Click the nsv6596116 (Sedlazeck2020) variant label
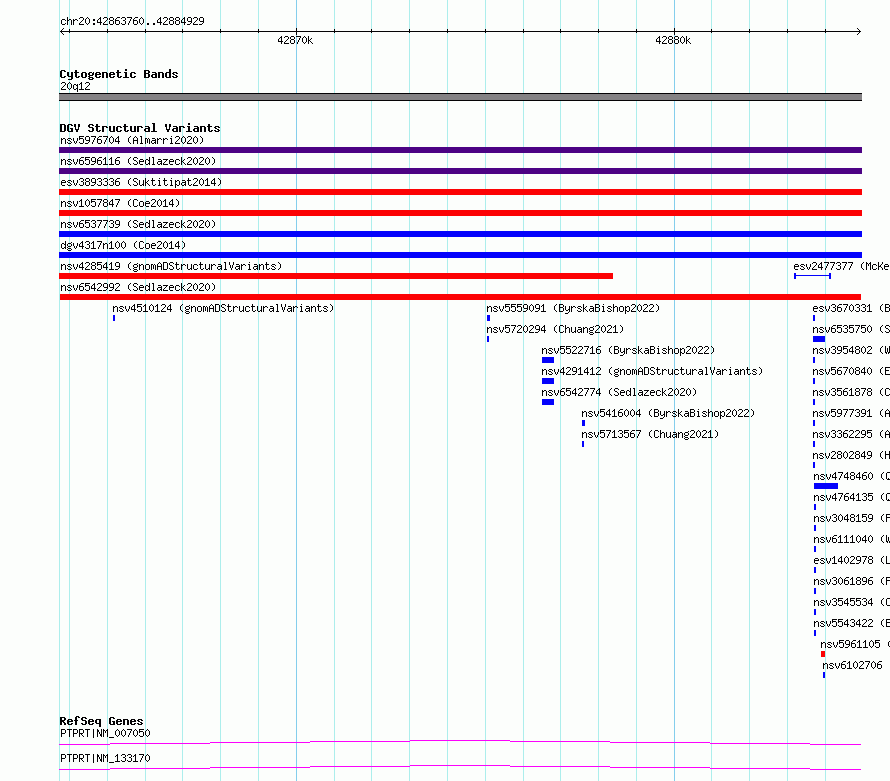 point(138,161)
